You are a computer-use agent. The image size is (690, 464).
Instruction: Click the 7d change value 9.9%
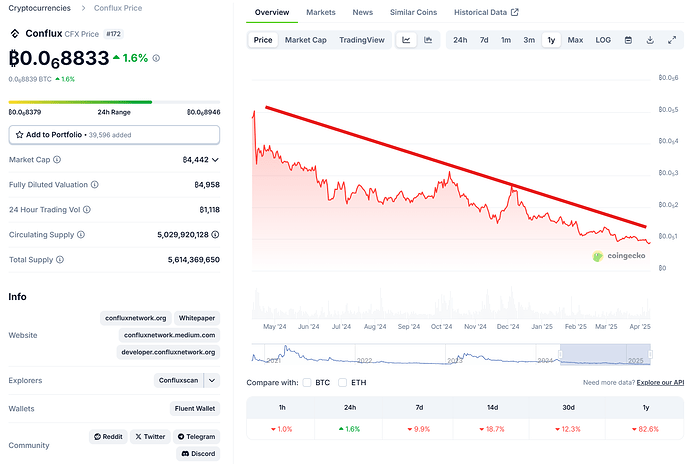coord(419,429)
